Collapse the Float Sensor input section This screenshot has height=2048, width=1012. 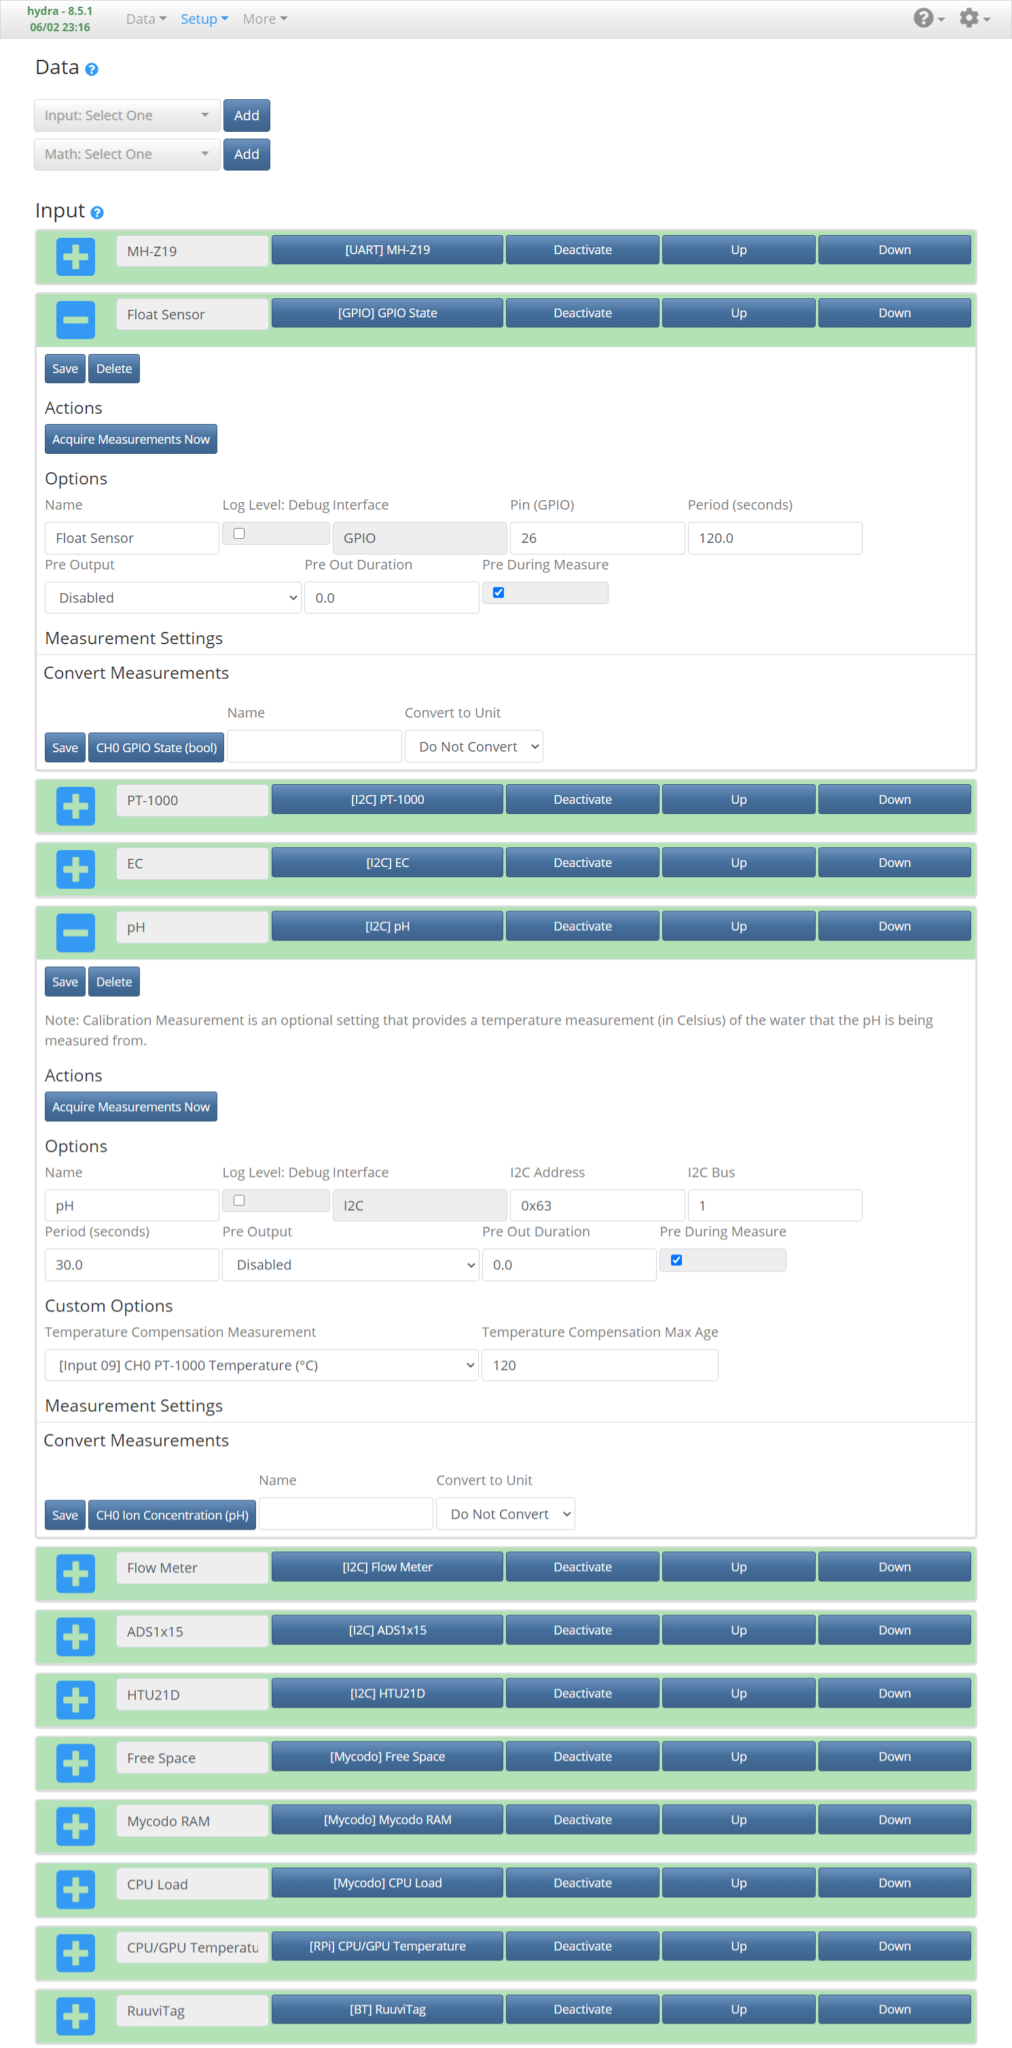76,320
